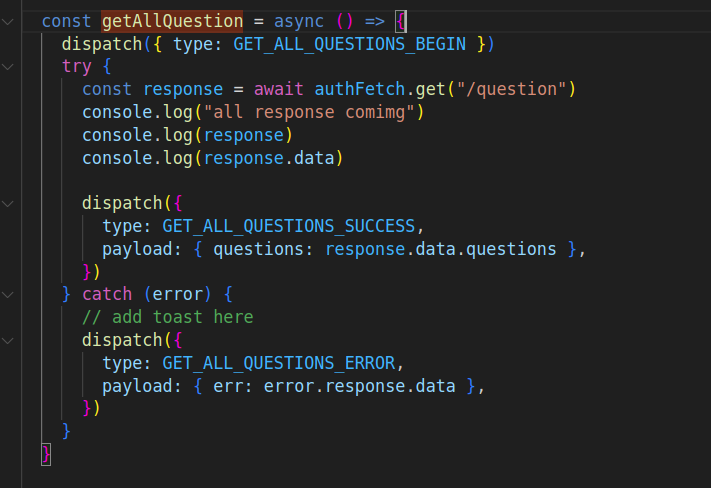Fold the GET_ALL_QUESTIONS_ERROR dispatch call

click(x=8, y=340)
